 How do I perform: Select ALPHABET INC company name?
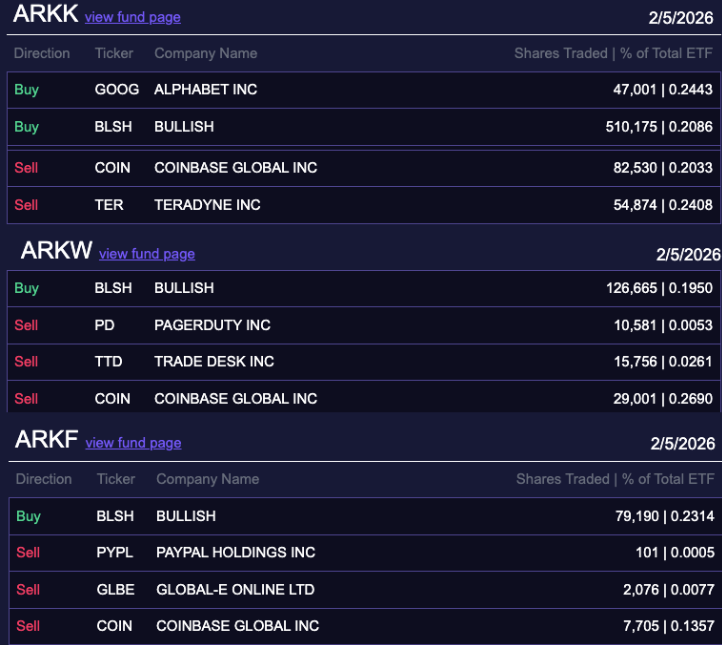pyautogui.click(x=205, y=90)
